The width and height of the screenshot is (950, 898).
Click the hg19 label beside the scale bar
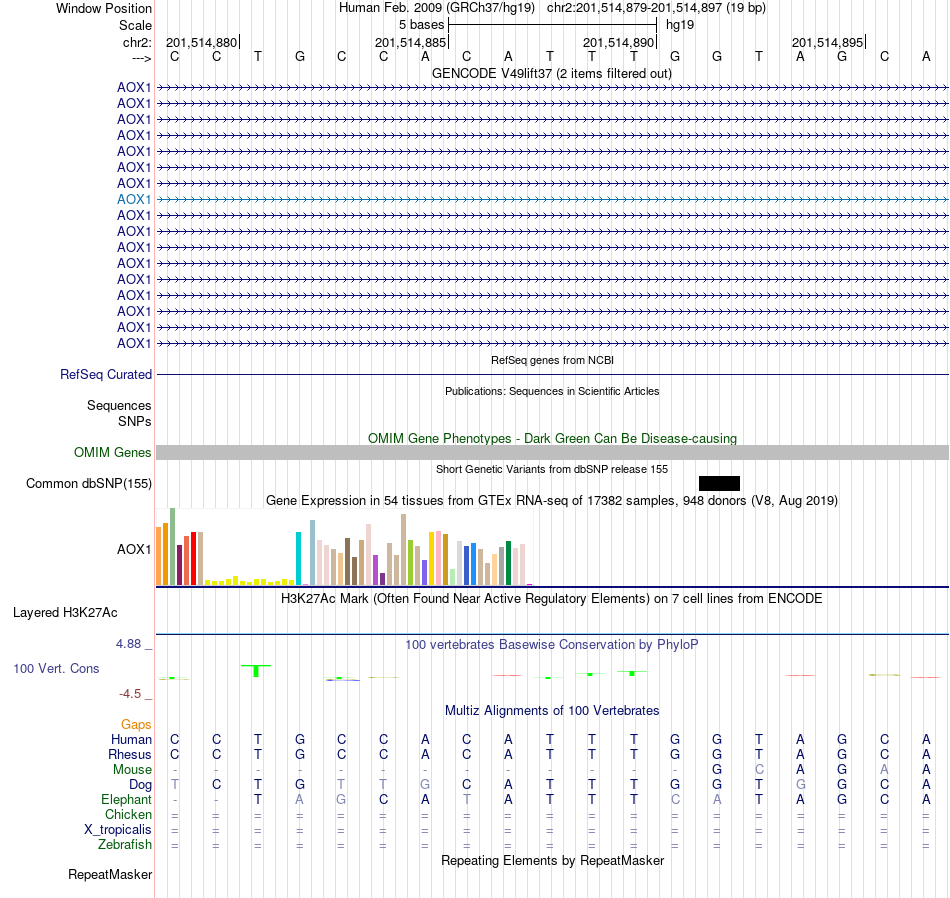click(680, 25)
